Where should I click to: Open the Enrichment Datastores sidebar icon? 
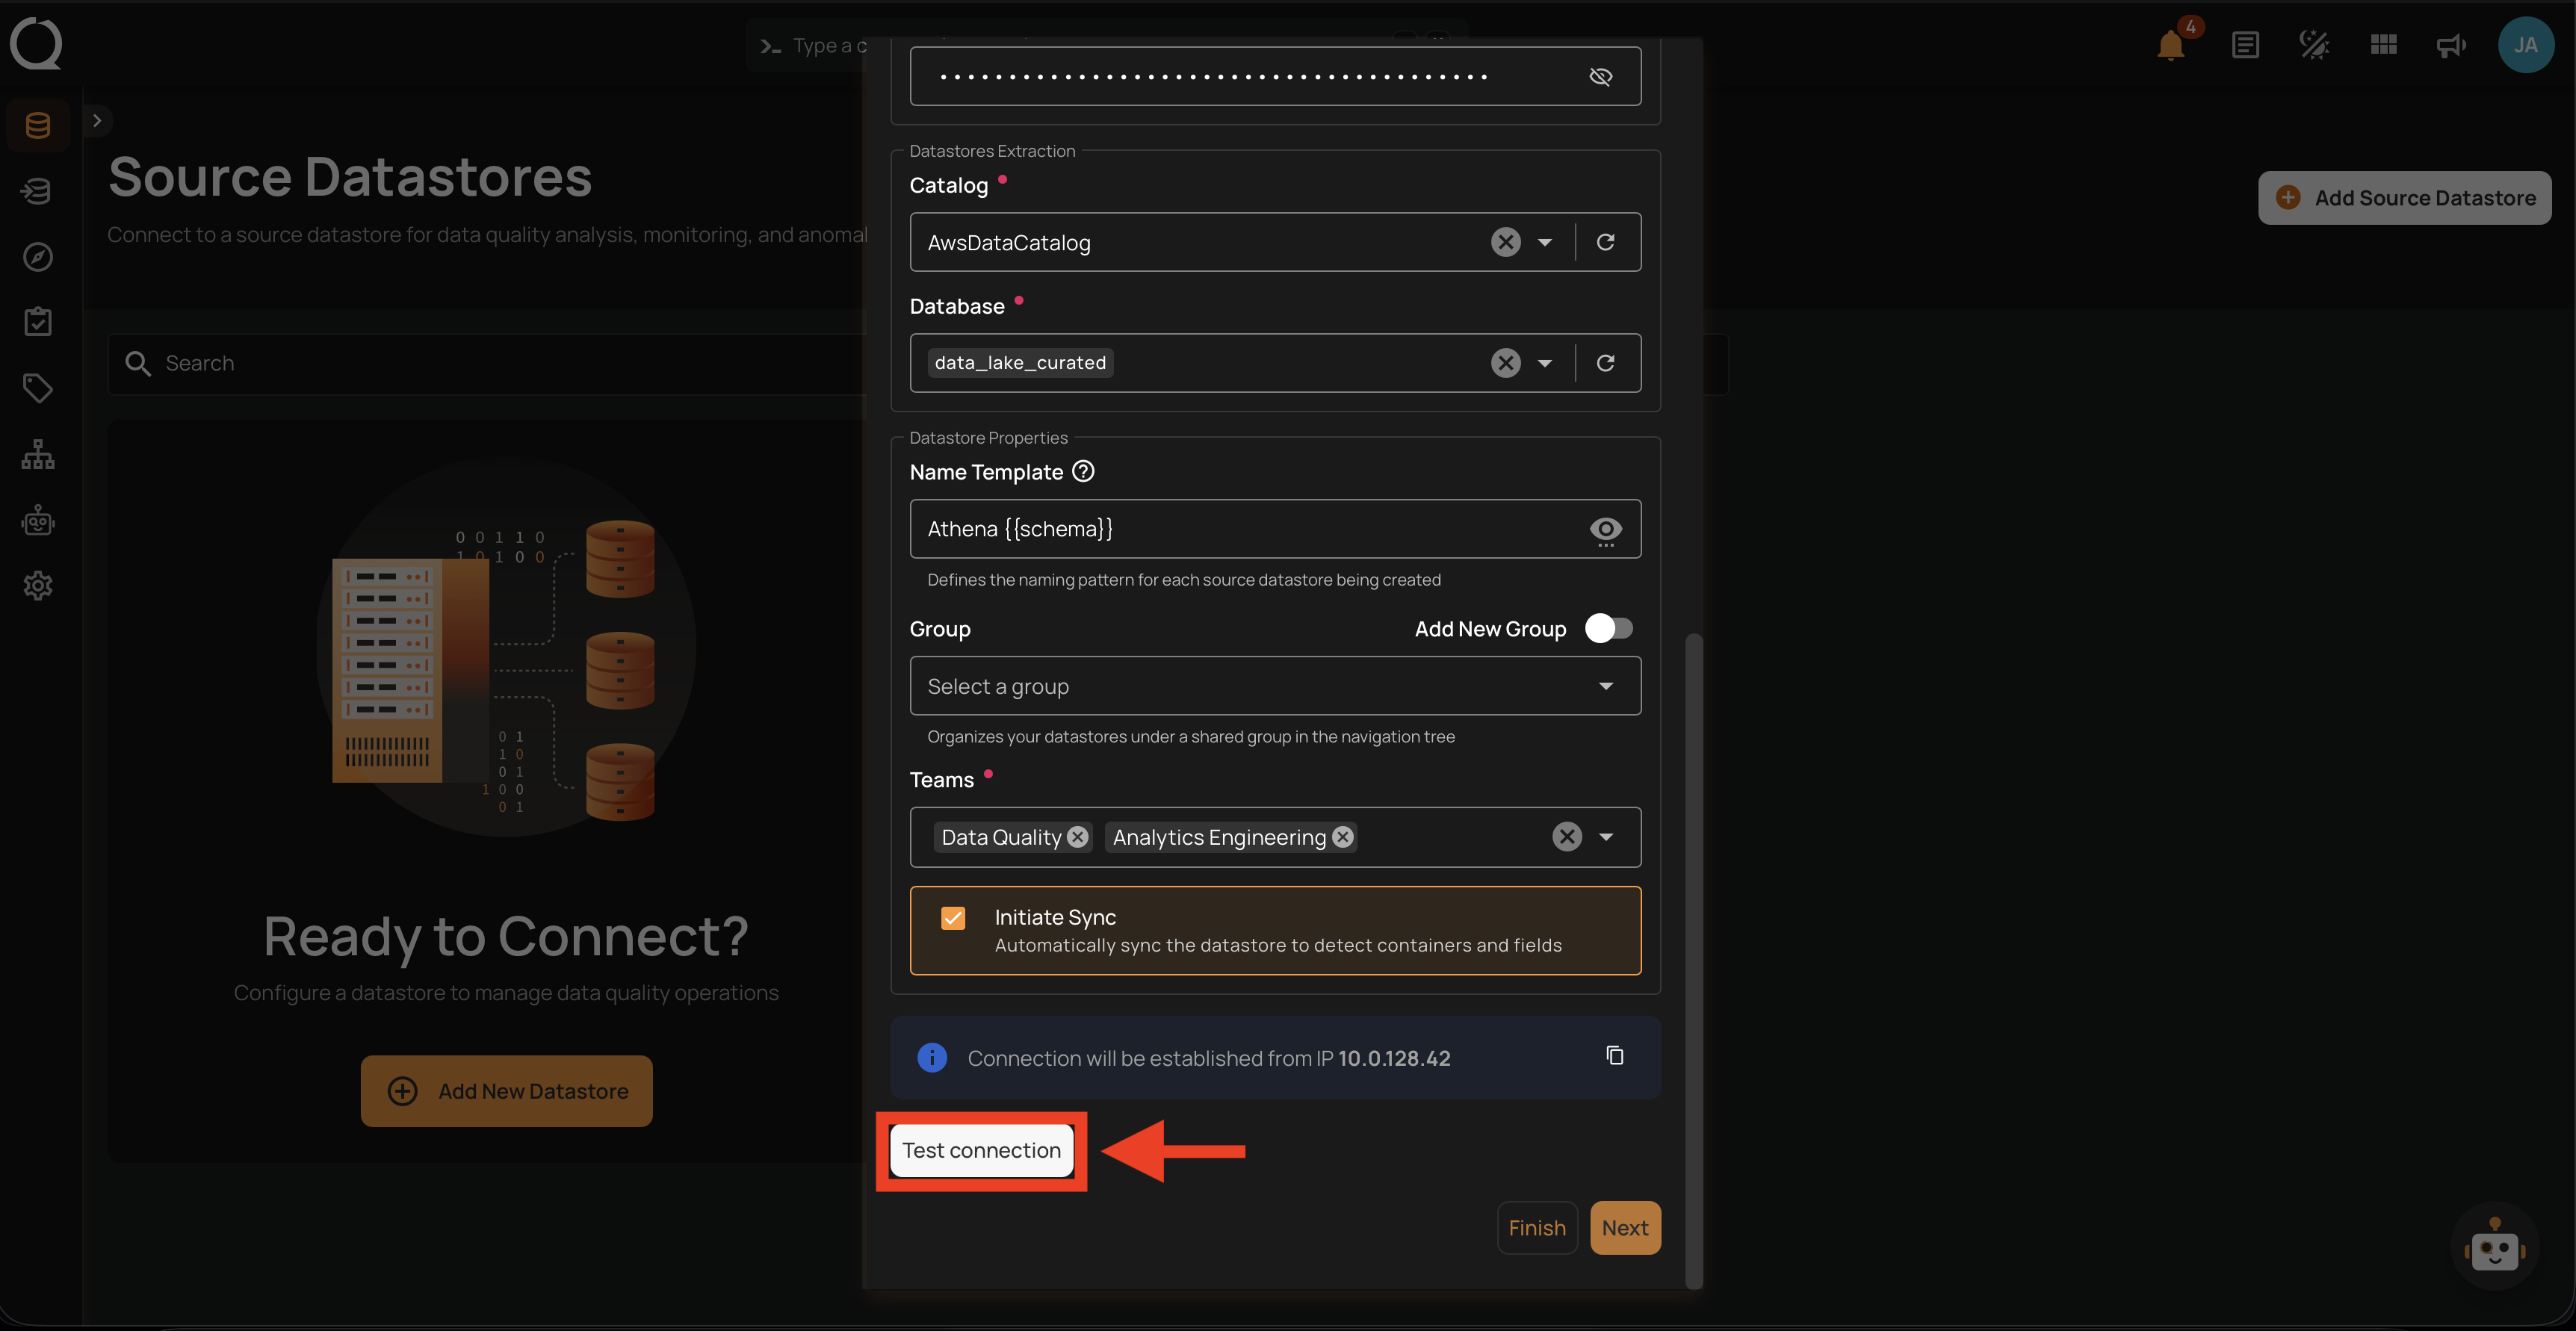click(38, 191)
